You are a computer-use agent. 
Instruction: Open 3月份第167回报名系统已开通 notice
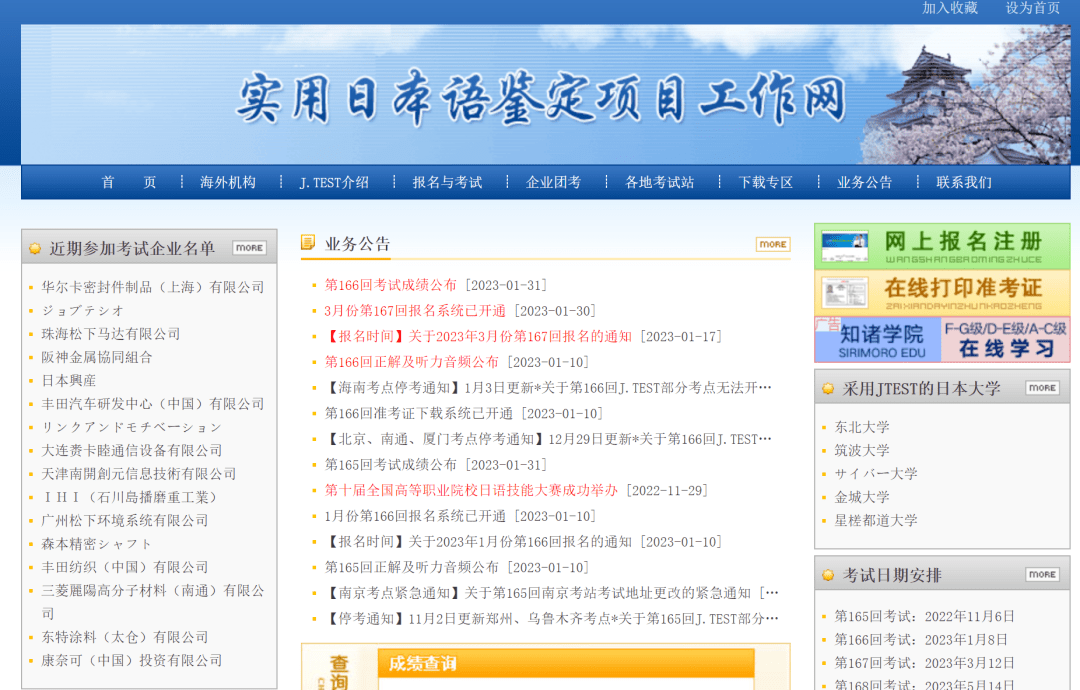tap(415, 311)
